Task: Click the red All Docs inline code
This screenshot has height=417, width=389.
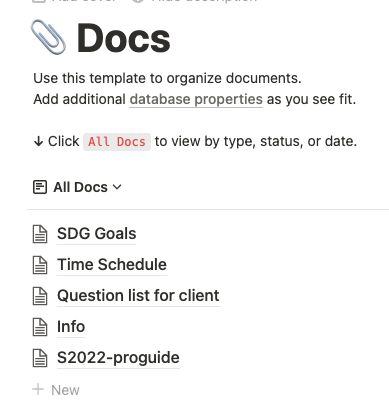Action: point(117,142)
